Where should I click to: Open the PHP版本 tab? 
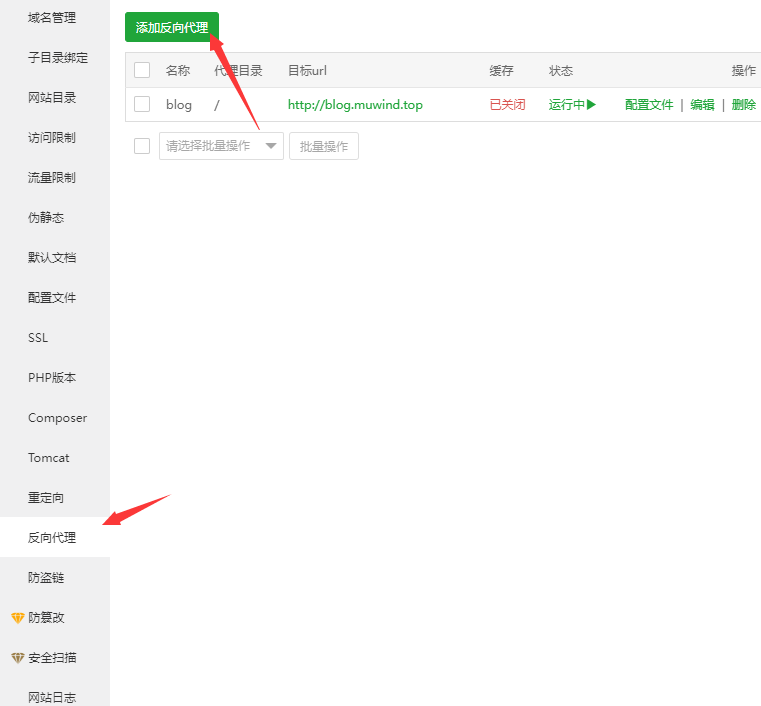[x=52, y=378]
